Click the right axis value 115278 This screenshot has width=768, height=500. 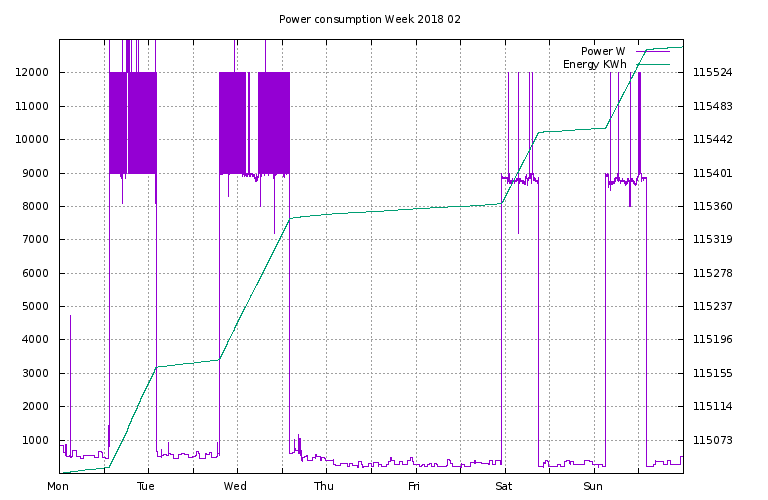[713, 273]
